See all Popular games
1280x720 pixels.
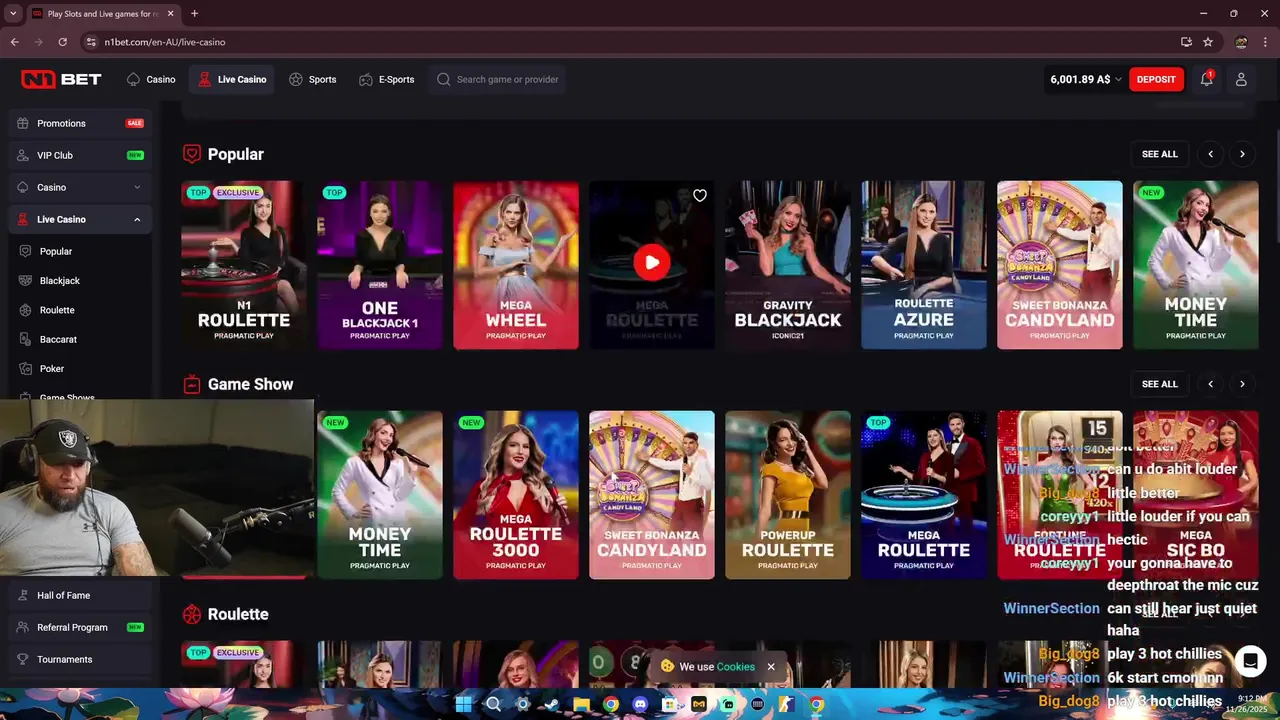(1160, 154)
